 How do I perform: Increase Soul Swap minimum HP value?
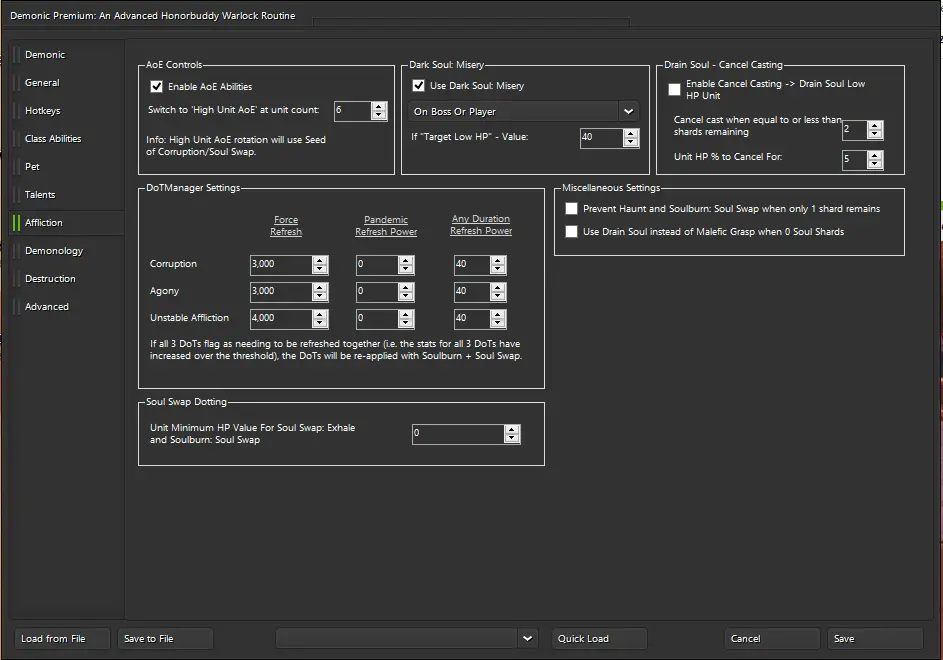tap(512, 430)
